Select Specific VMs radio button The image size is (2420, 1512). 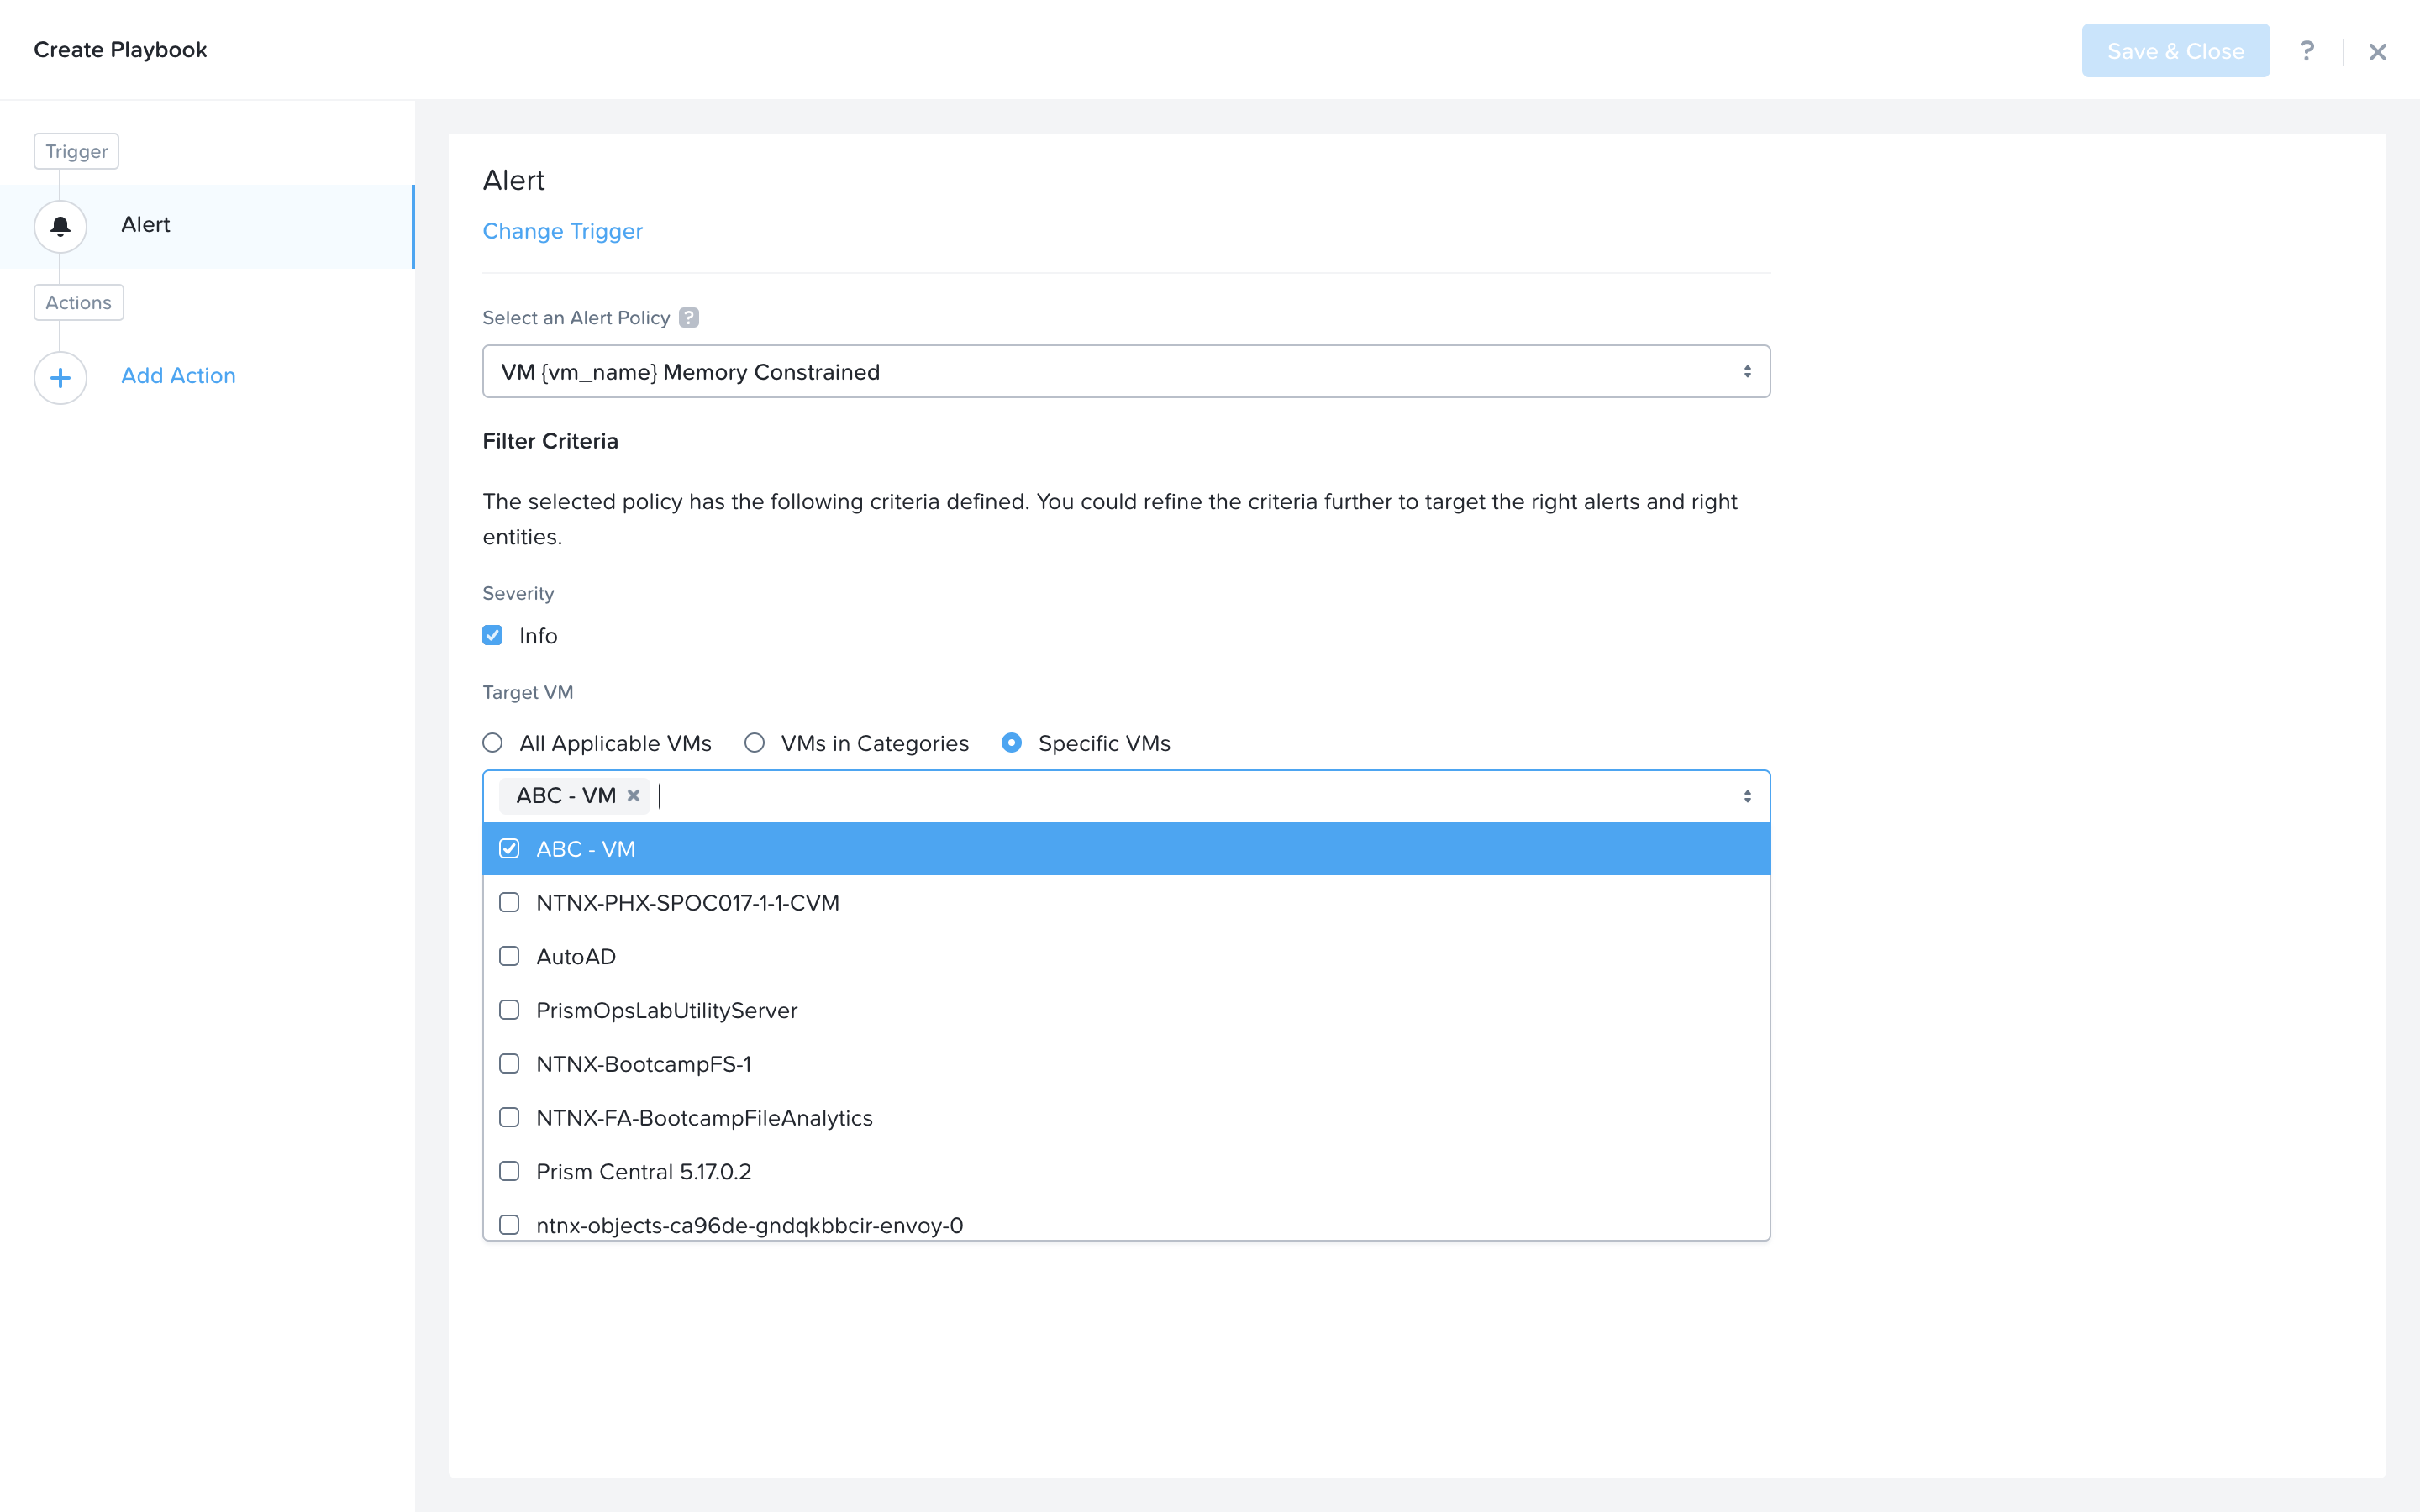[1012, 743]
